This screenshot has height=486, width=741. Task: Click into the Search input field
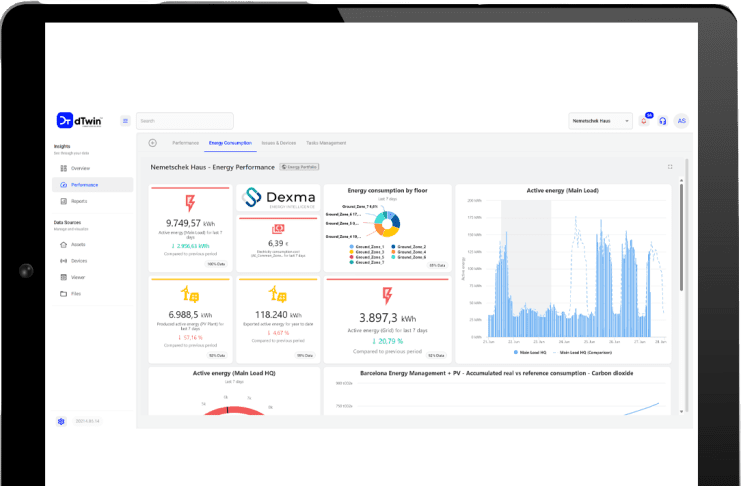(x=185, y=121)
